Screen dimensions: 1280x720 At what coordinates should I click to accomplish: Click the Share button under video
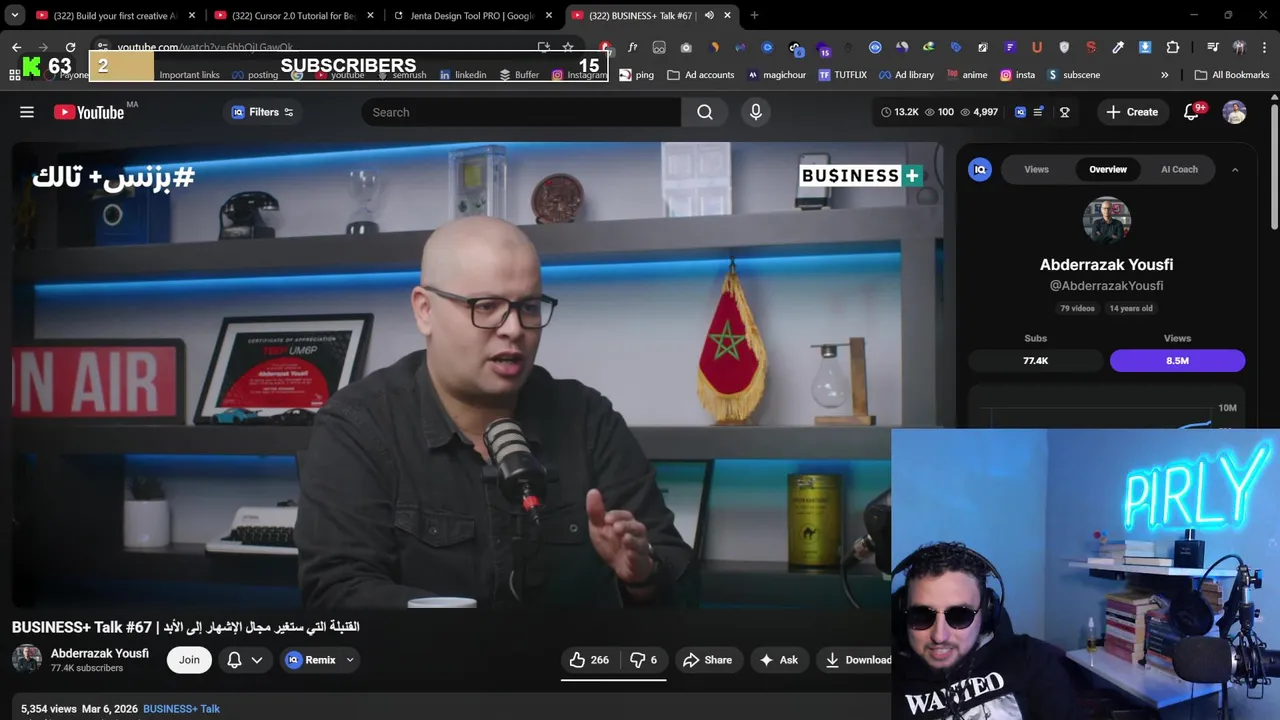[708, 660]
